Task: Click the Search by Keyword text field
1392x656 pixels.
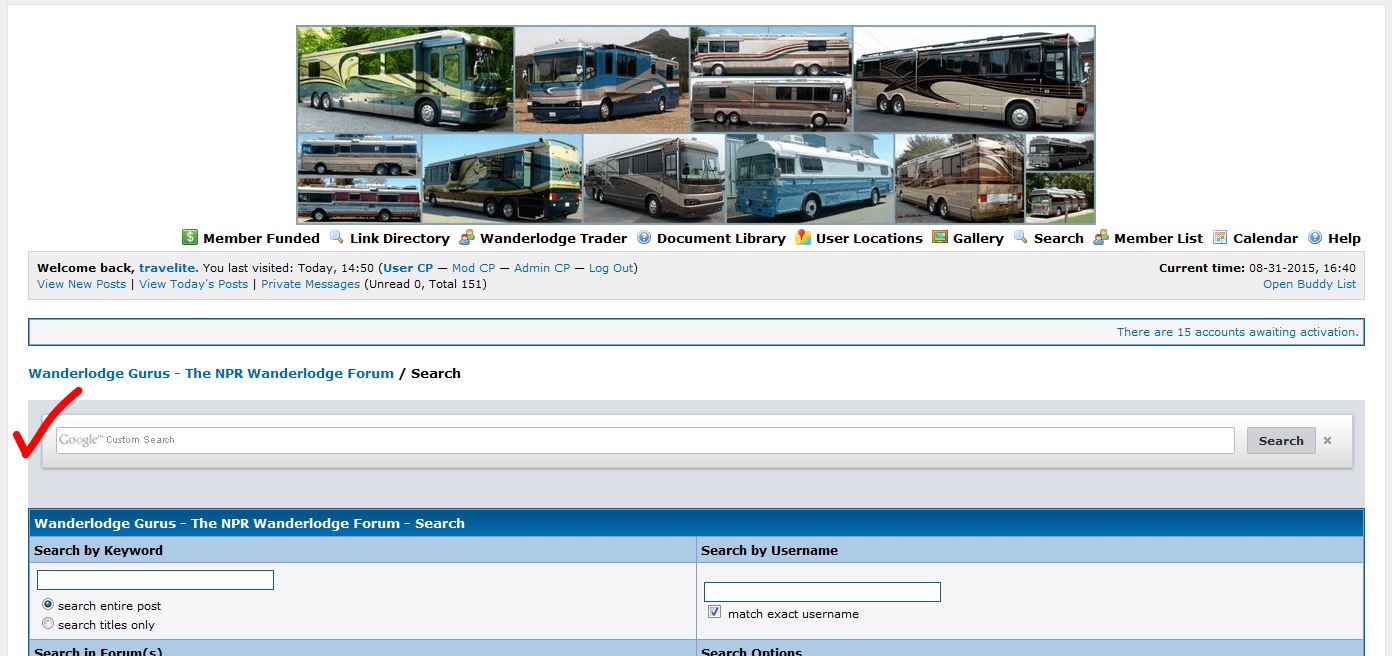Action: [155, 580]
